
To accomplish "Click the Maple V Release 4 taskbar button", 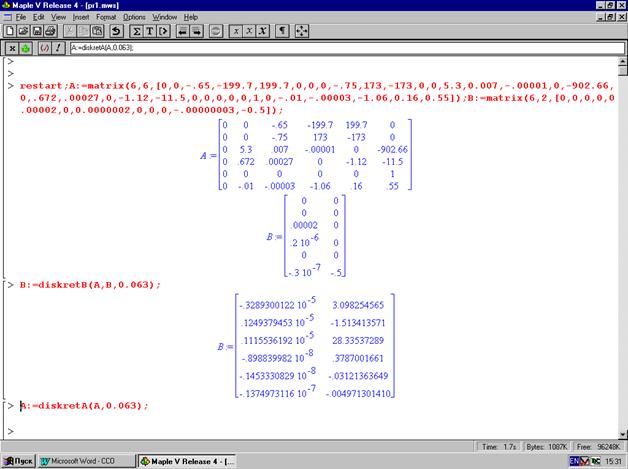I will pyautogui.click(x=186, y=461).
